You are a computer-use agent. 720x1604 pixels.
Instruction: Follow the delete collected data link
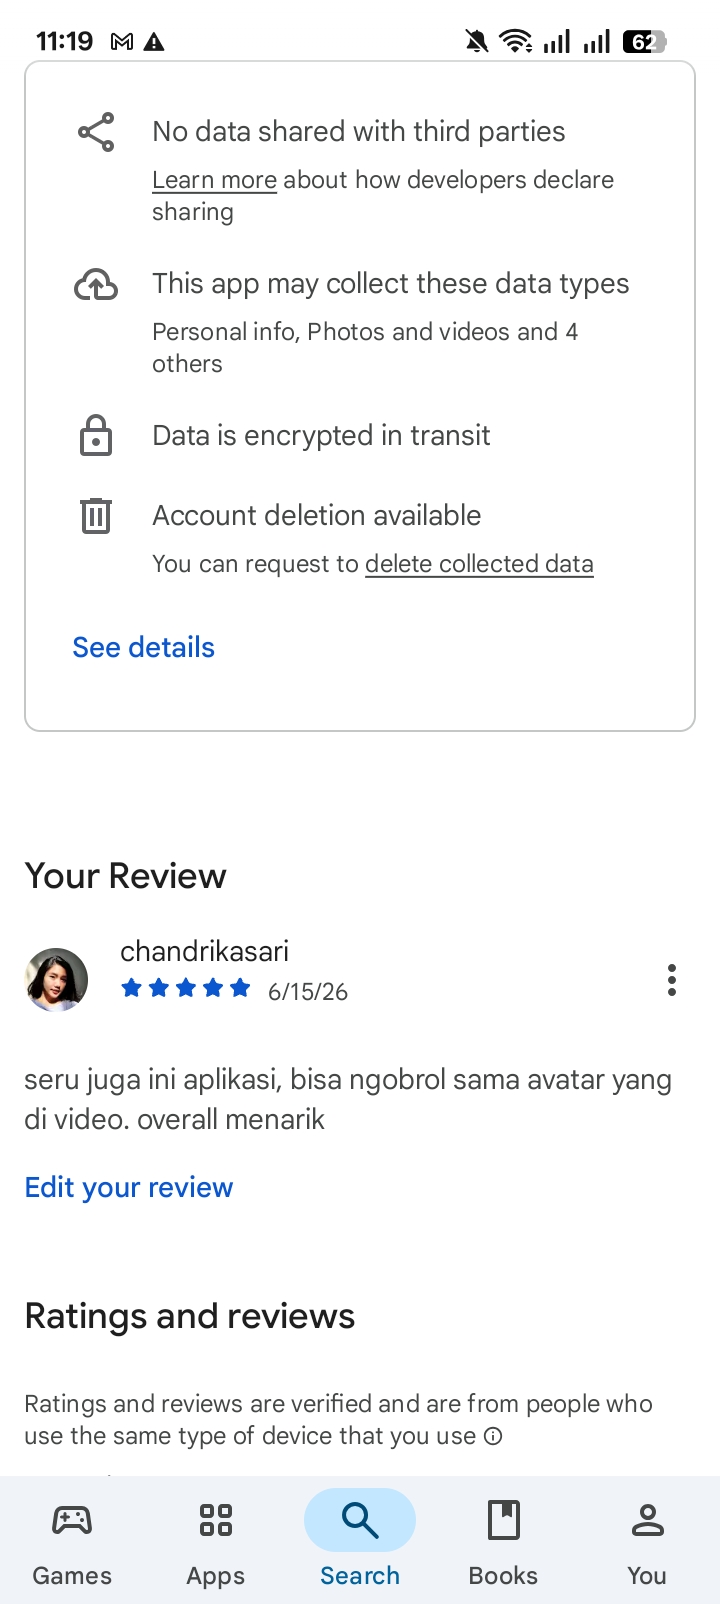point(479,564)
